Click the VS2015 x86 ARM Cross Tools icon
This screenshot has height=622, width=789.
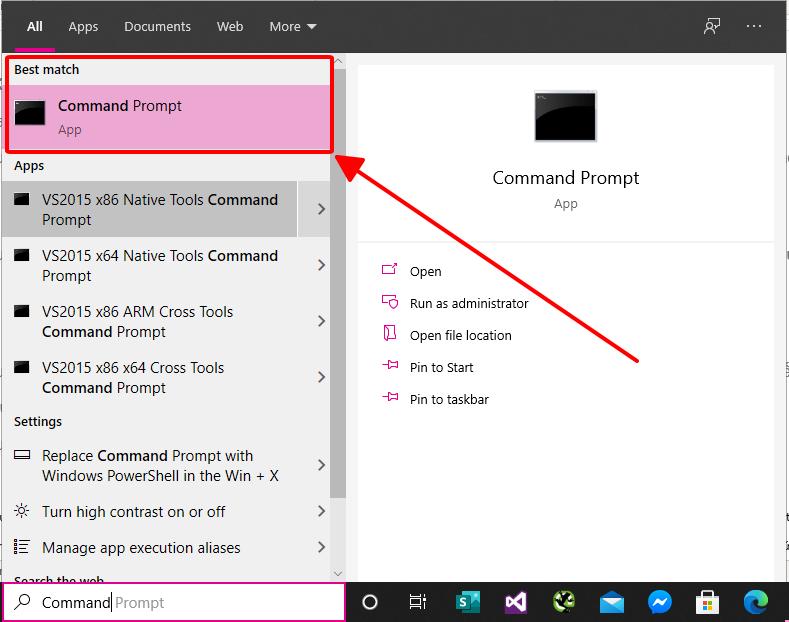22,311
